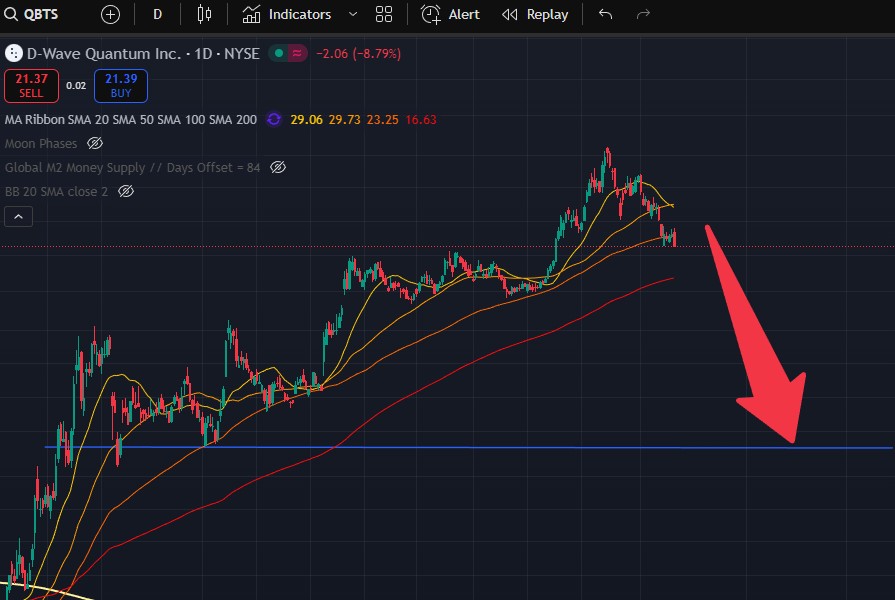The height and width of the screenshot is (600, 895).
Task: Show the Global M2 Money Supply indicator
Action: click(278, 167)
